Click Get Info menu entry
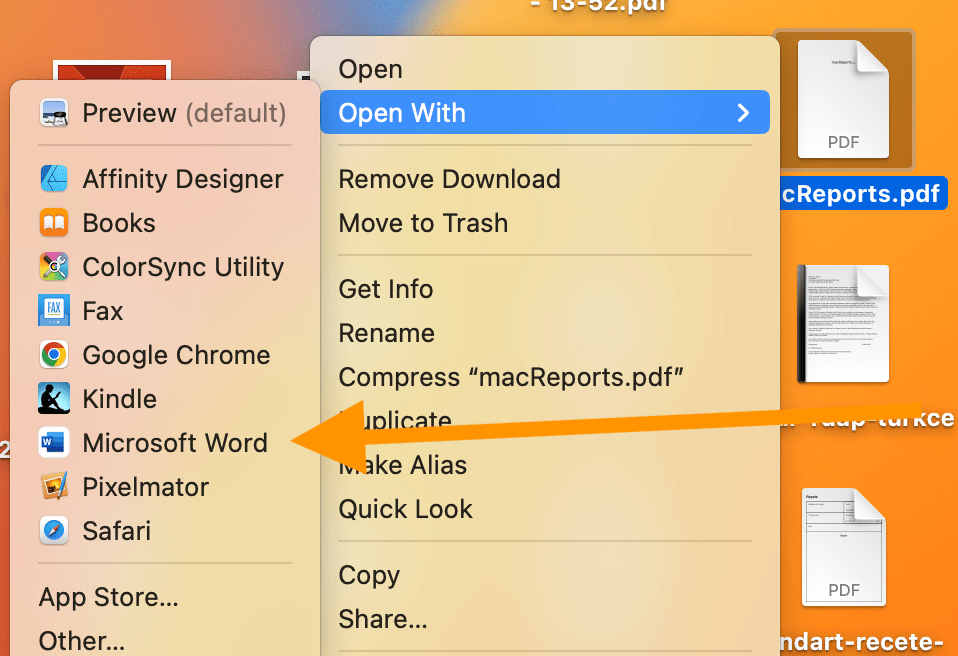Image resolution: width=958 pixels, height=656 pixels. [x=386, y=290]
